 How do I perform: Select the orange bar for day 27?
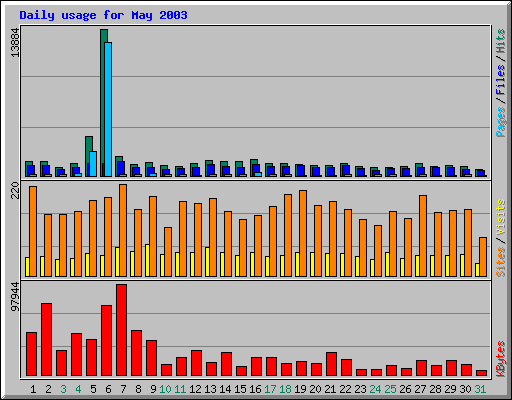[x=423, y=236]
